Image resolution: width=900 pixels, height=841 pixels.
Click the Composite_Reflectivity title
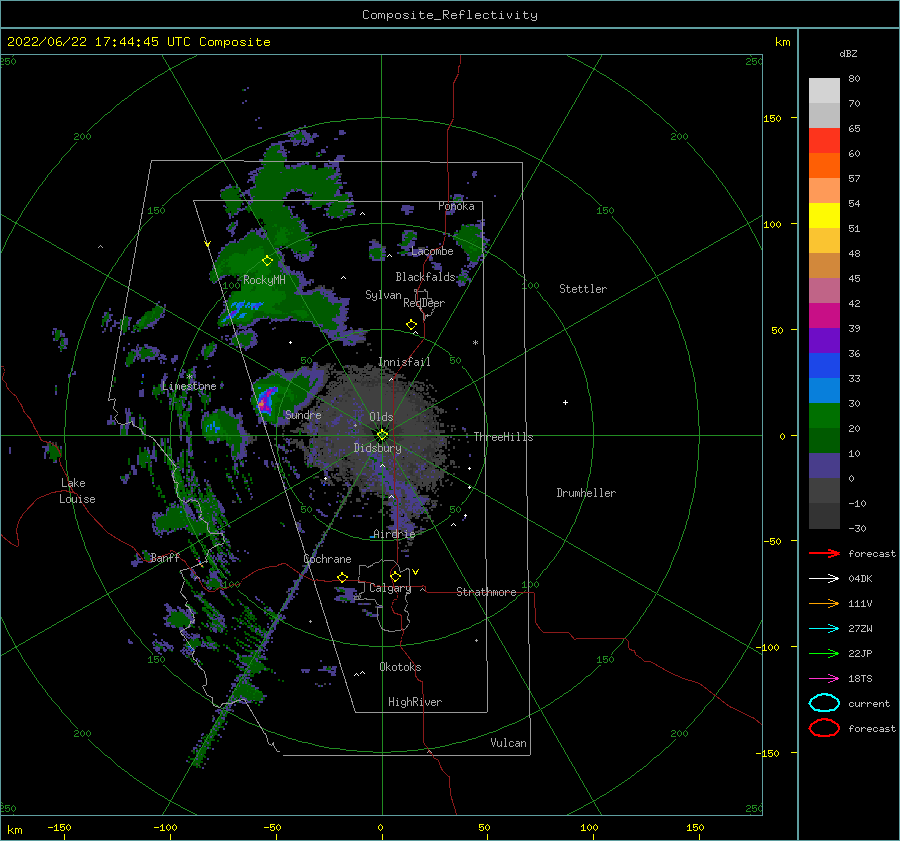coord(449,15)
